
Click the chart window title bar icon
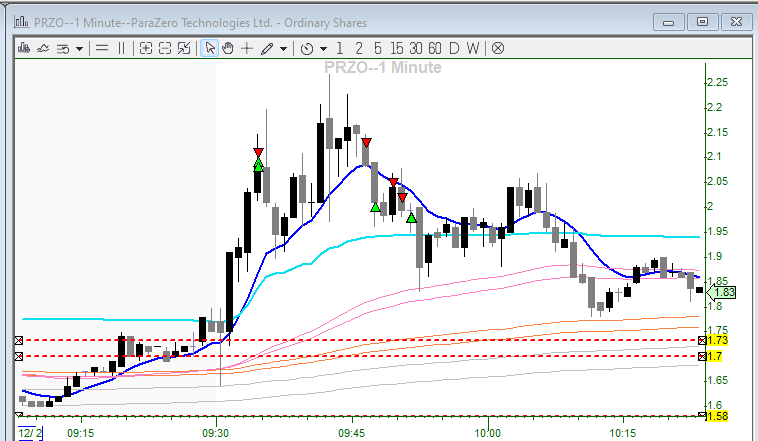click(21, 22)
